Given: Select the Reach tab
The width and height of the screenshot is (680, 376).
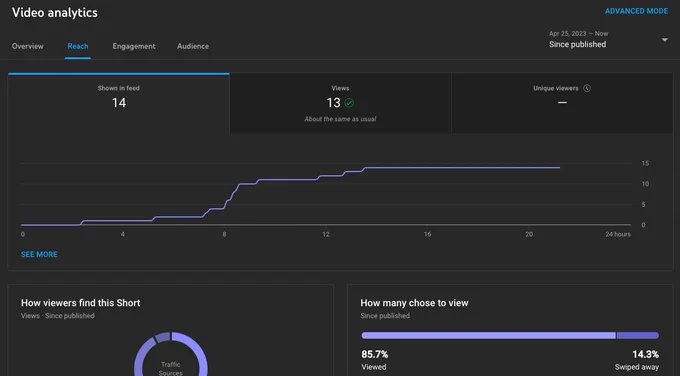Looking at the screenshot, I should 78,46.
